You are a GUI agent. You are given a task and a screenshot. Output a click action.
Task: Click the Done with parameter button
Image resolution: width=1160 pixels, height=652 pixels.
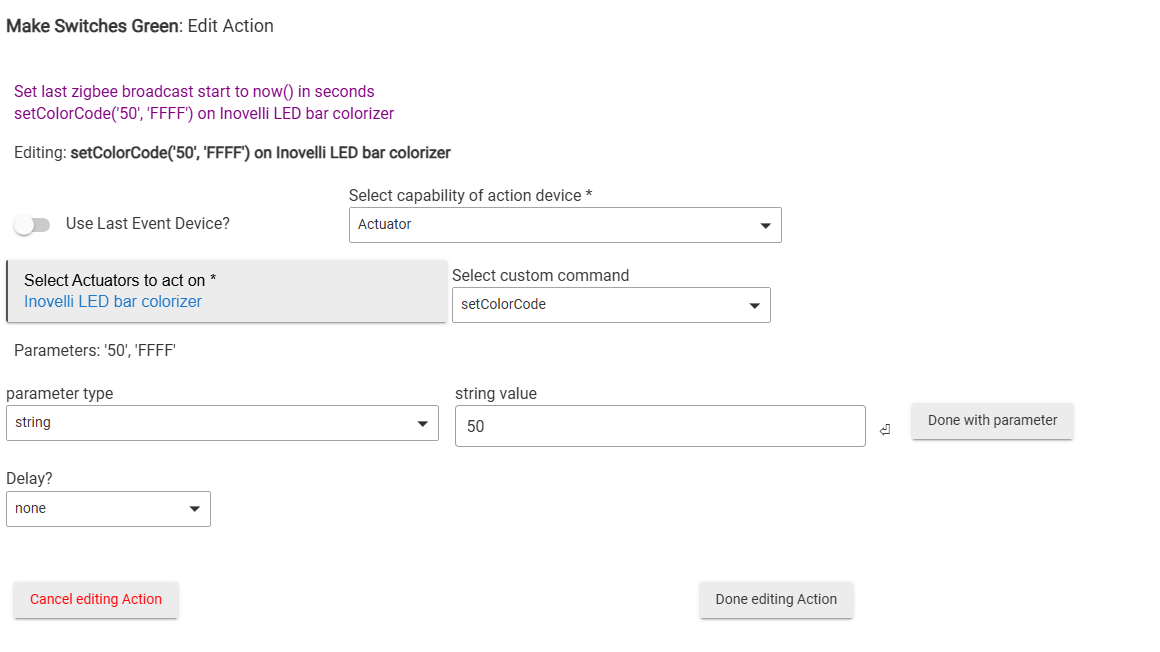click(992, 421)
